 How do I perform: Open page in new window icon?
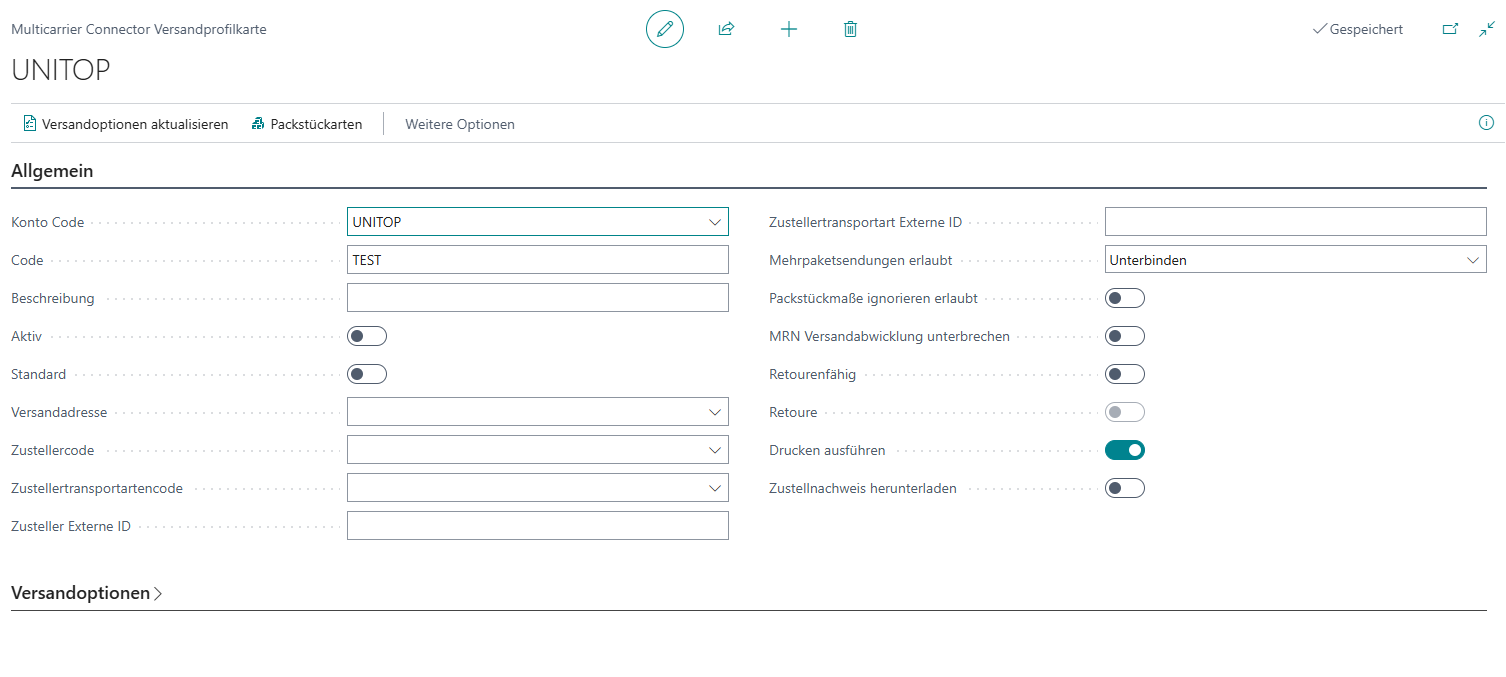coord(1450,30)
